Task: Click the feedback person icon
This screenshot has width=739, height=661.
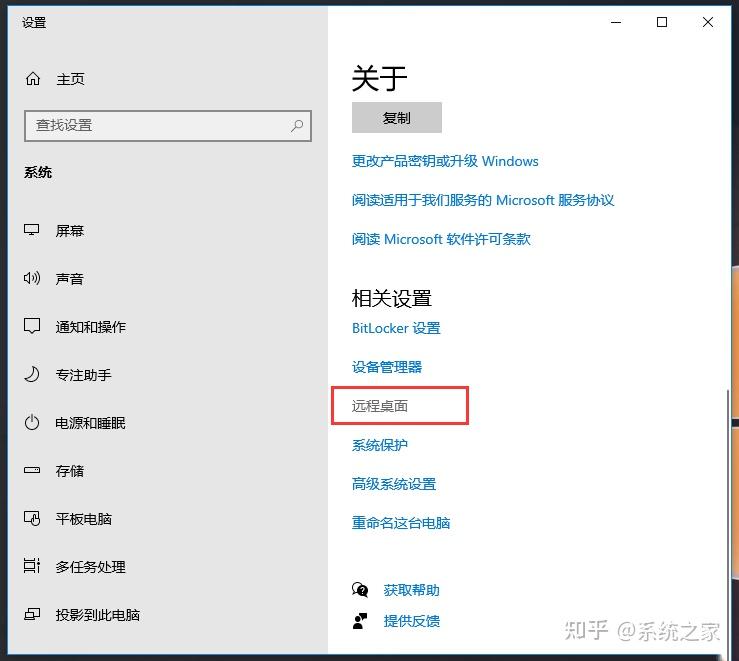Action: point(360,620)
